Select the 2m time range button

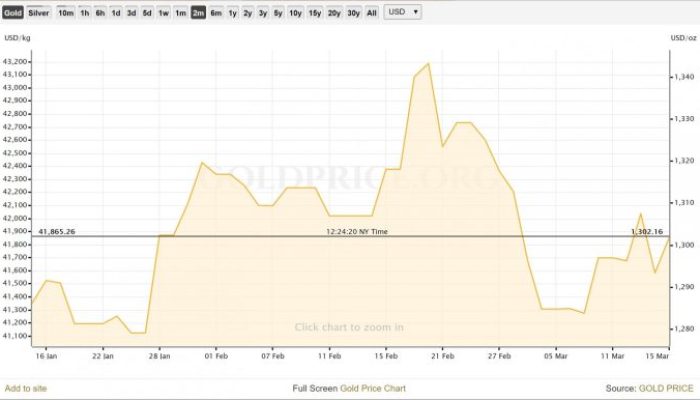[x=198, y=12]
